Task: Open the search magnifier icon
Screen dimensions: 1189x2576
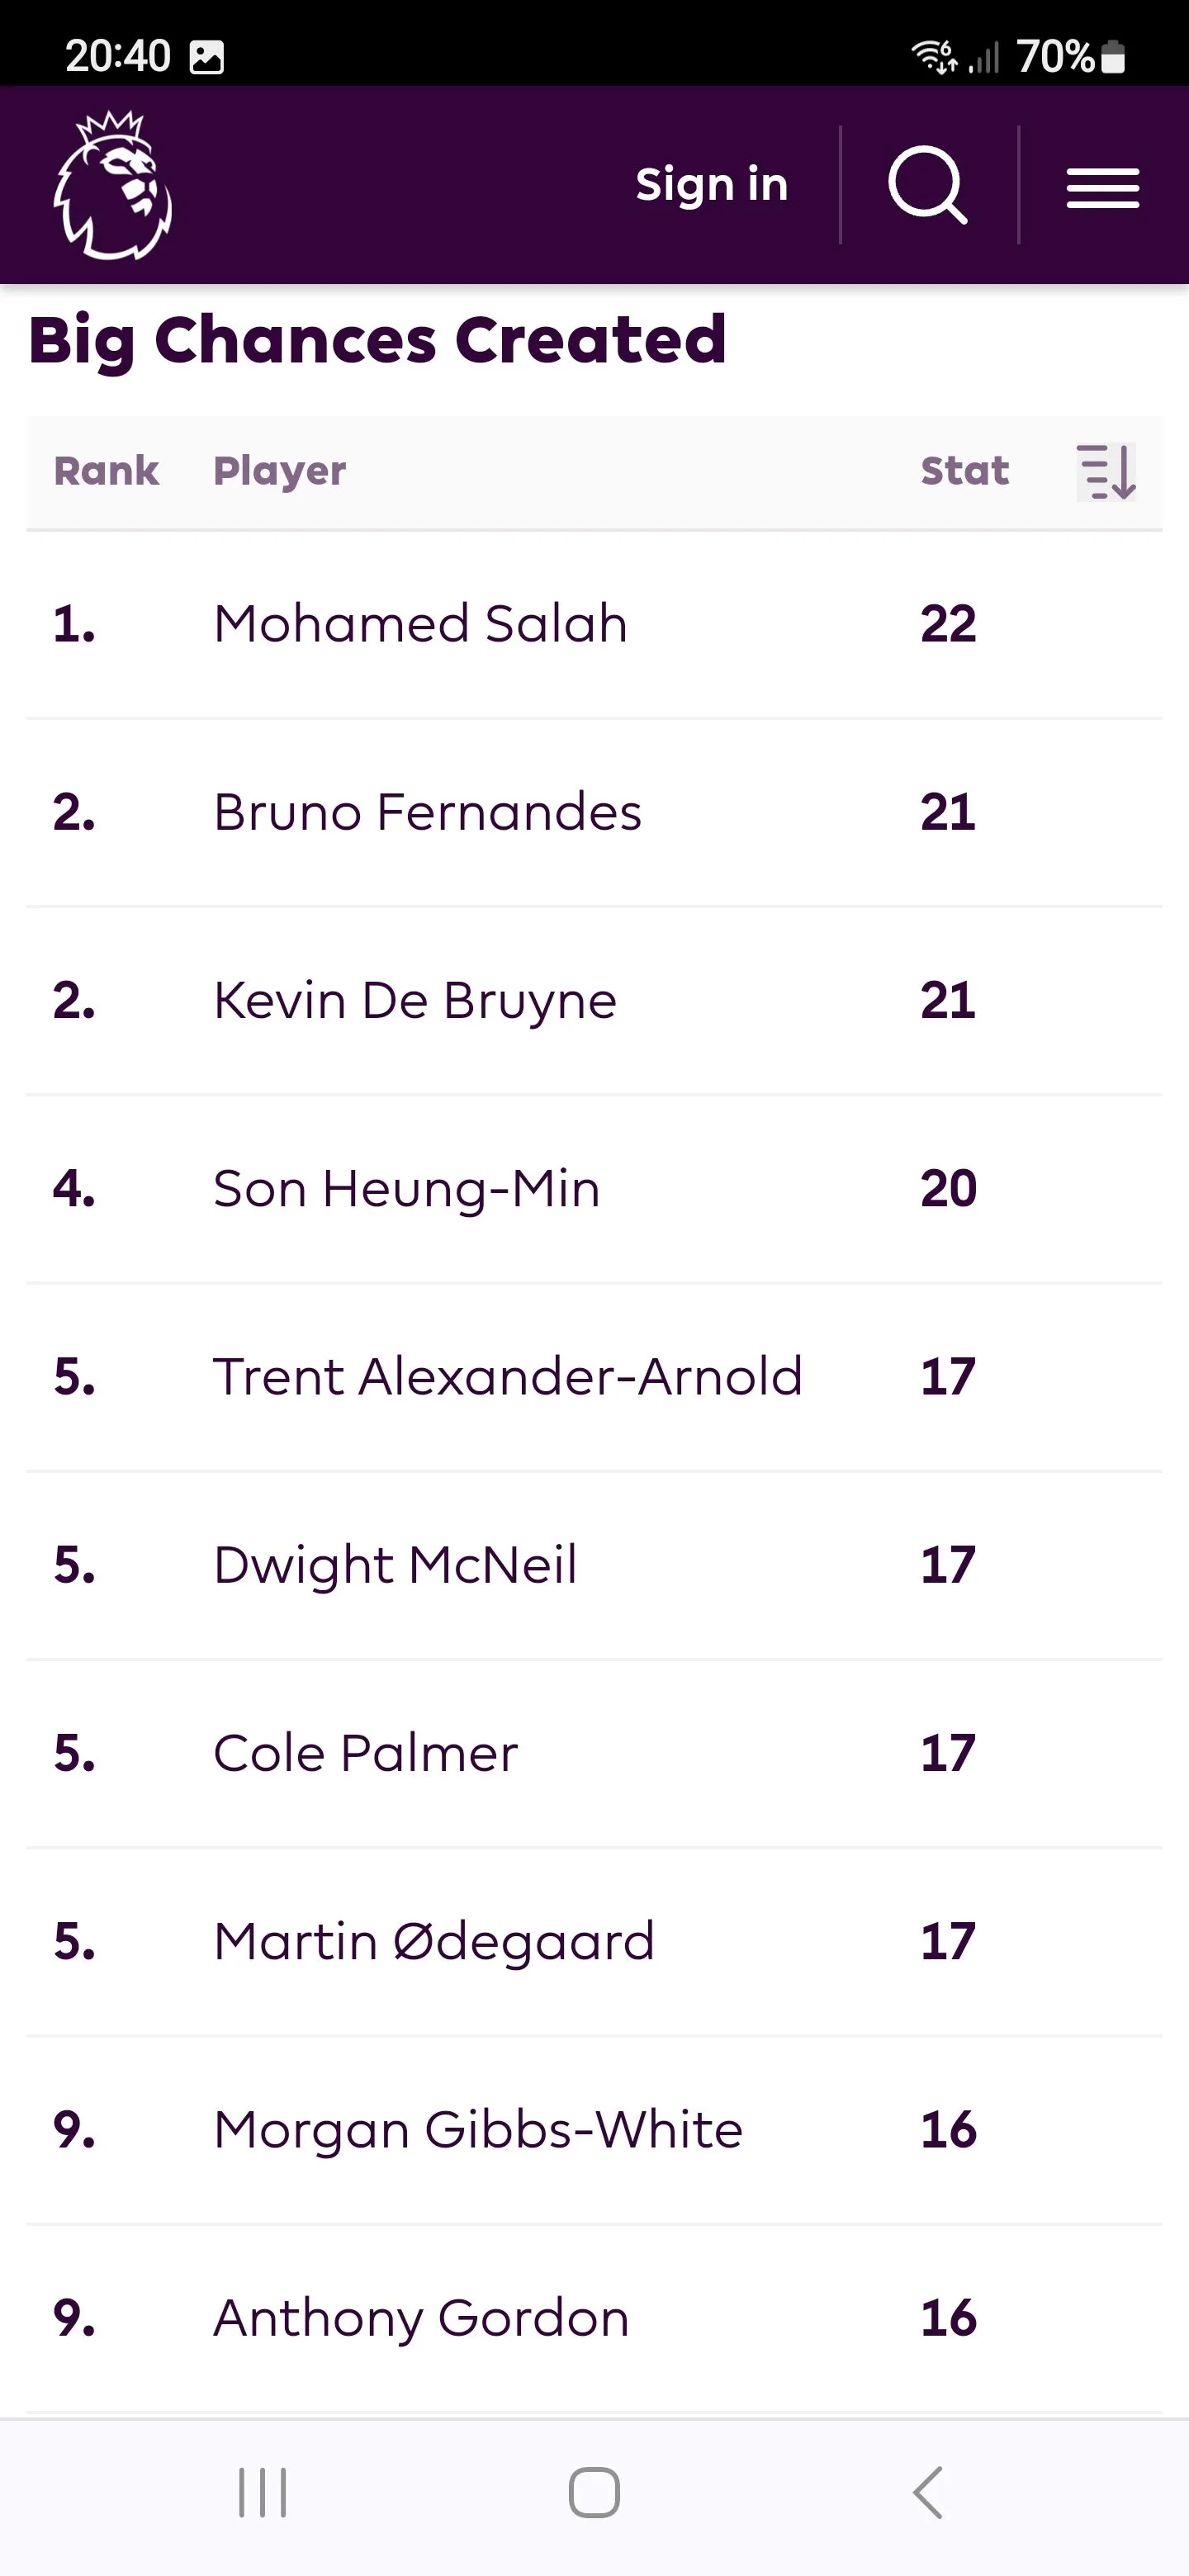Action: [927, 185]
